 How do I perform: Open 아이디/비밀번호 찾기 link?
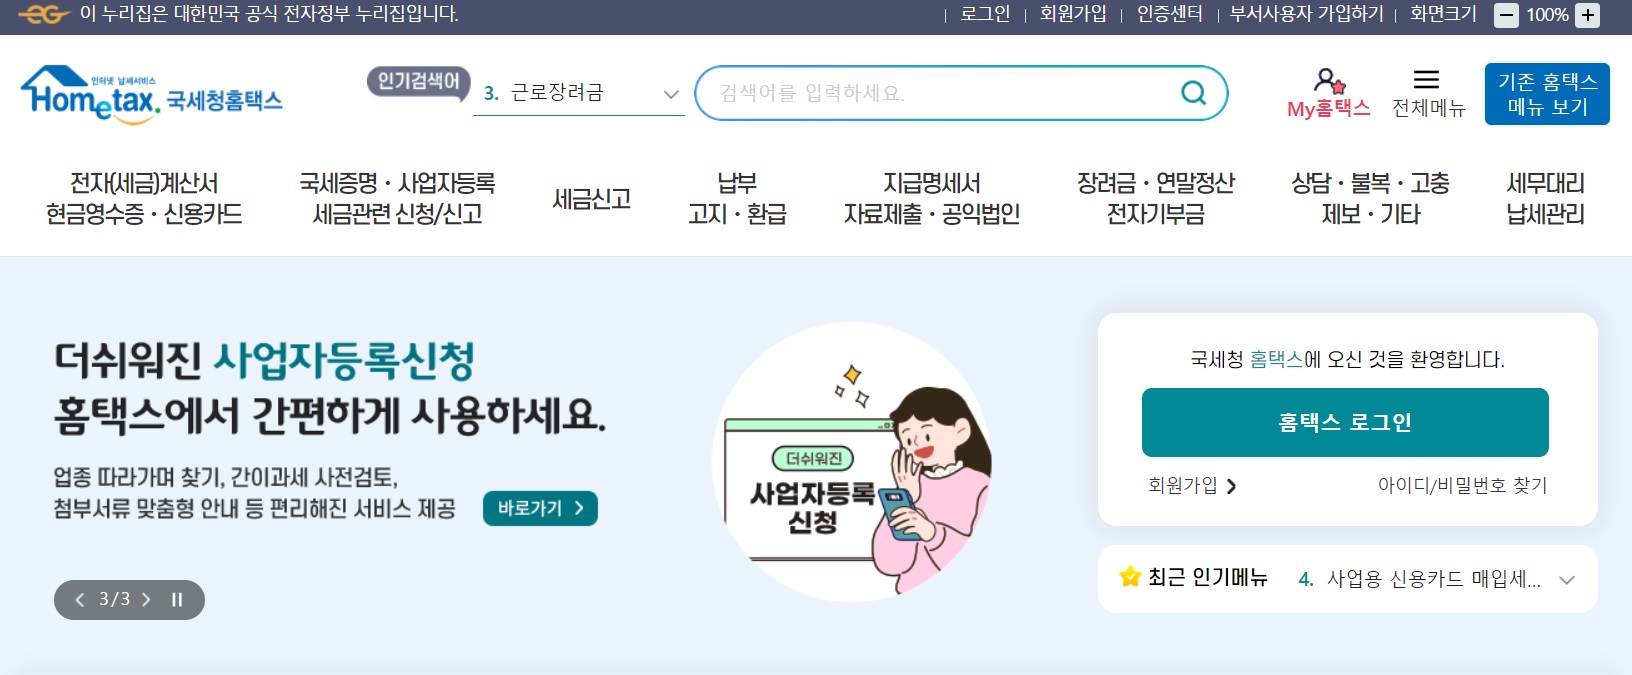[1462, 486]
